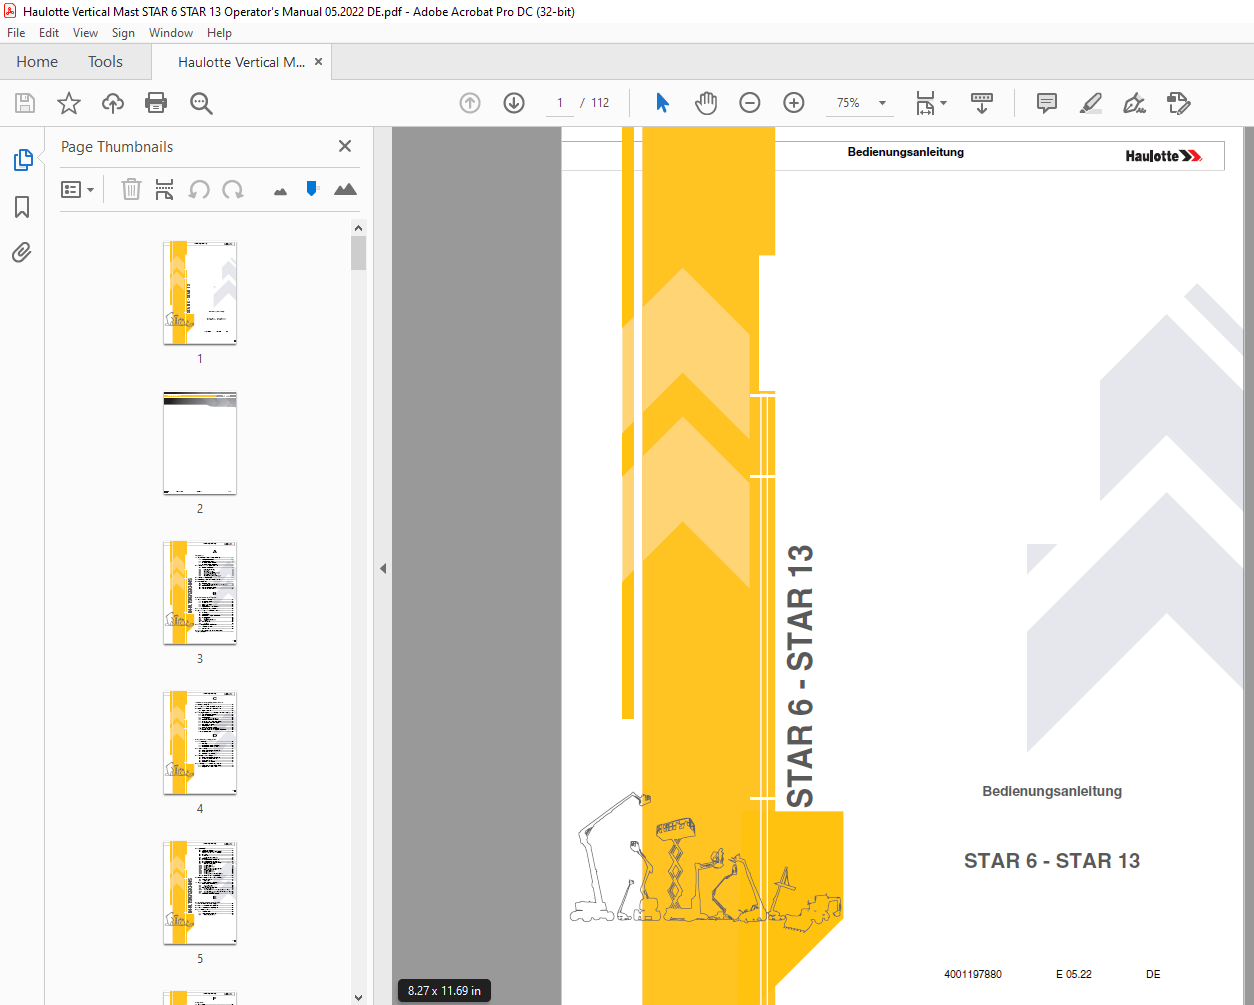Select page 3 thumbnail
The width and height of the screenshot is (1254, 1005).
pos(200,593)
